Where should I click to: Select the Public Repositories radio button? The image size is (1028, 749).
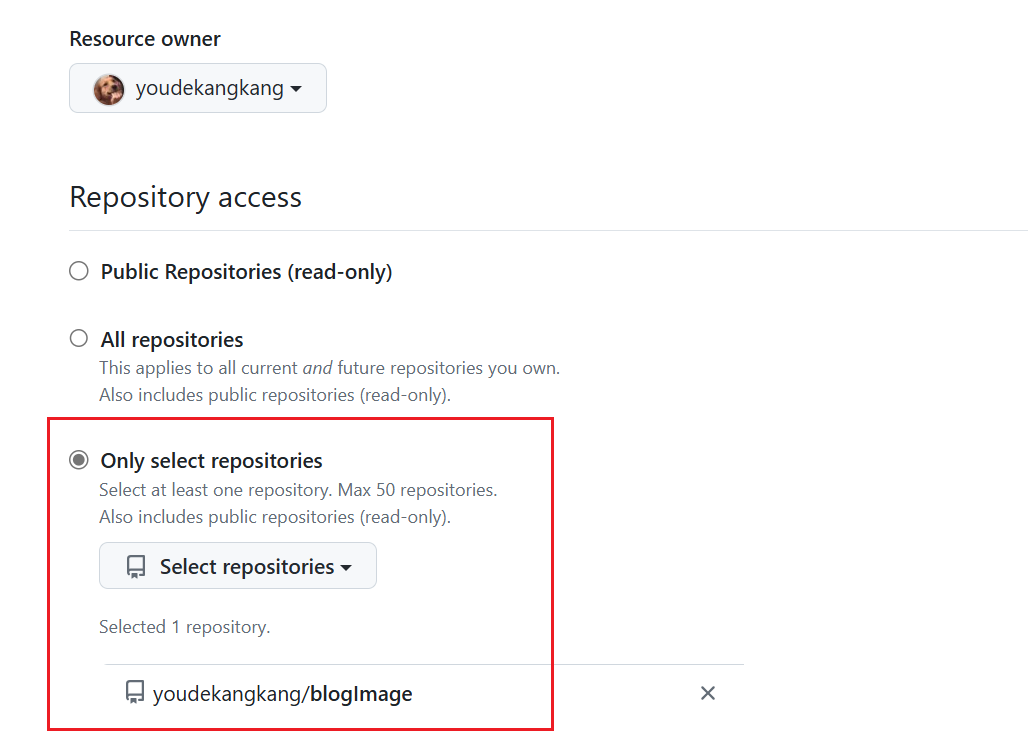point(79,271)
